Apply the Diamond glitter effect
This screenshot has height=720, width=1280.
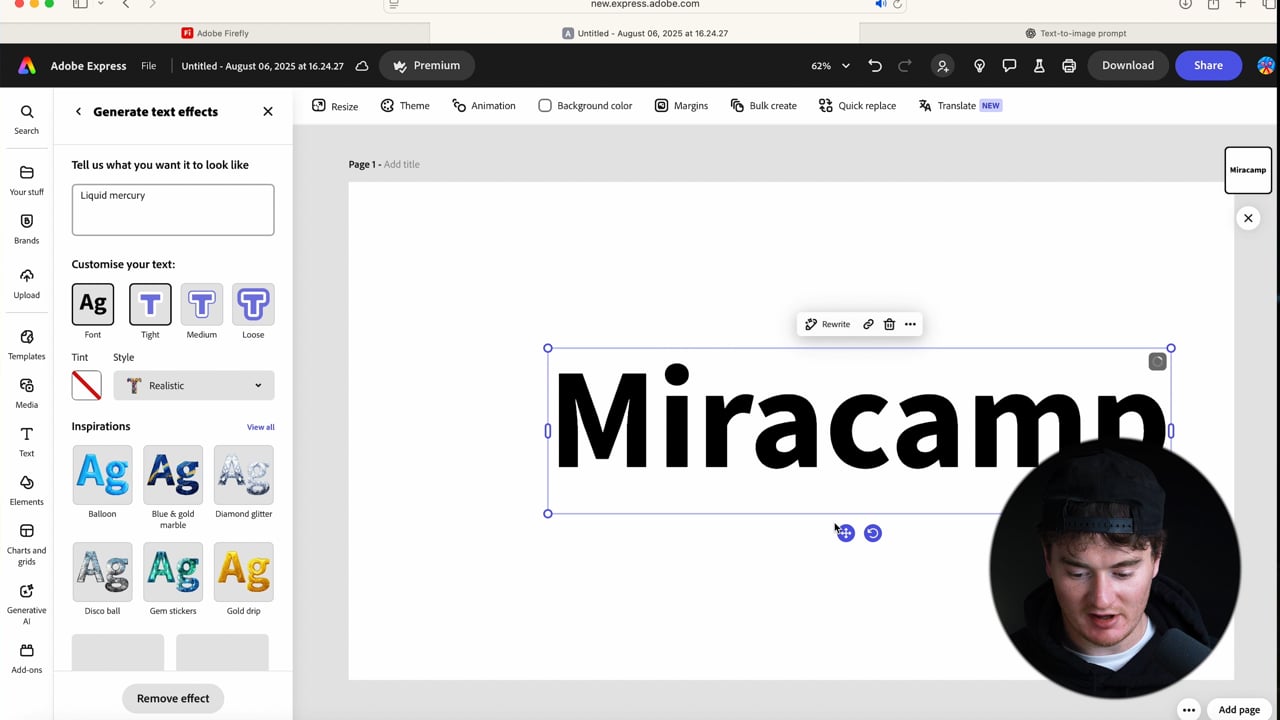point(244,475)
